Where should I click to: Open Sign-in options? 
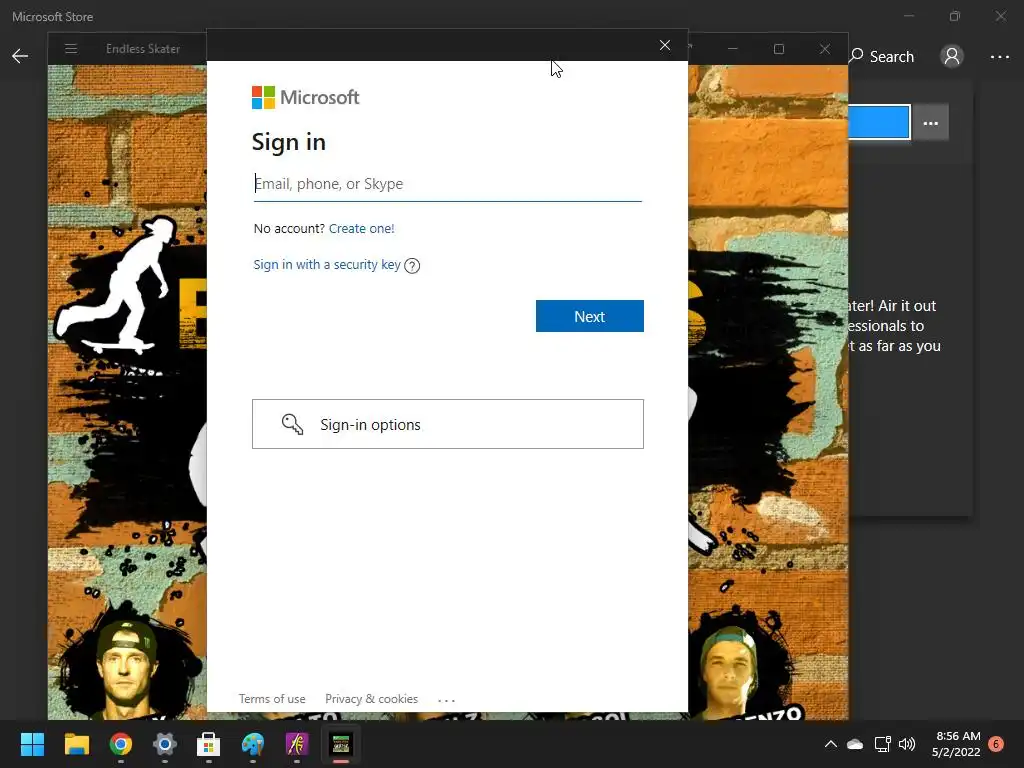pos(447,424)
